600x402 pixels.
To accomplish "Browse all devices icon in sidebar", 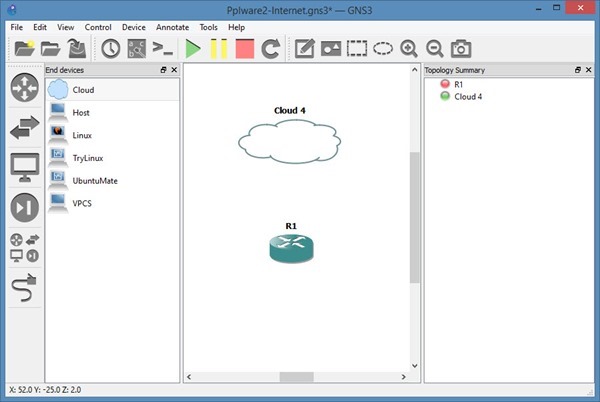I will tap(25, 248).
